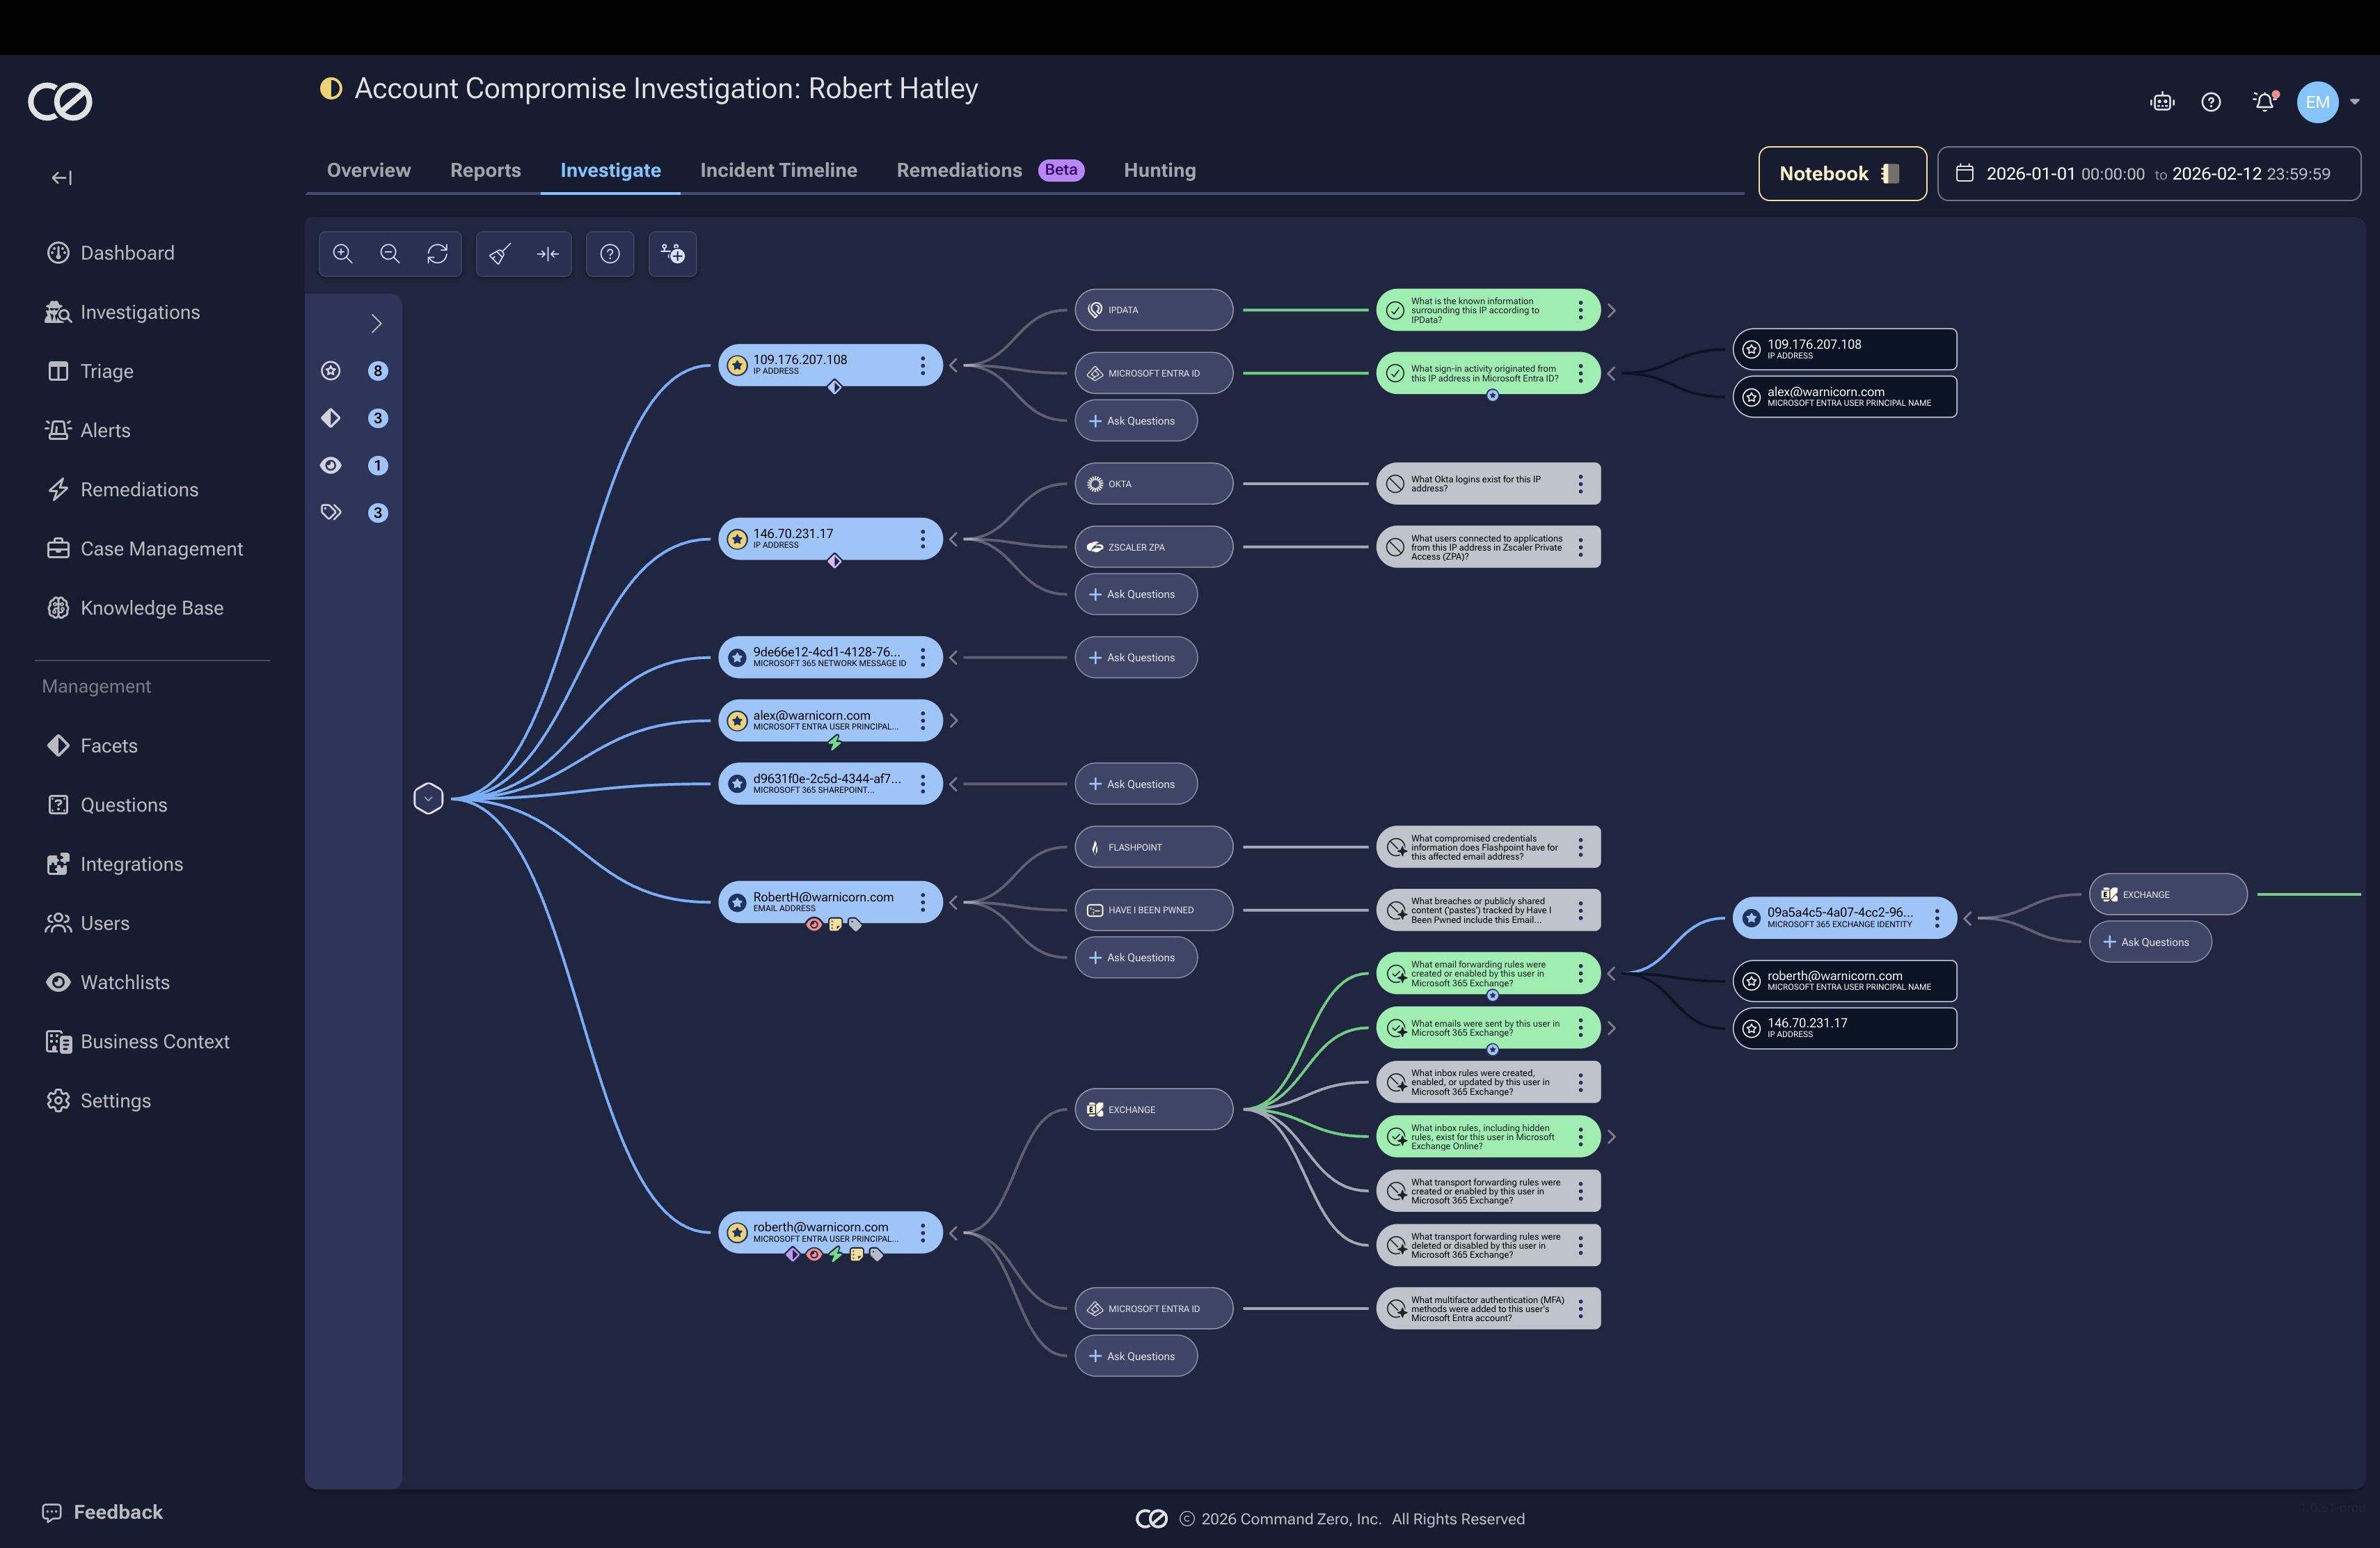Click the Notebook button

pyautogui.click(x=1841, y=174)
